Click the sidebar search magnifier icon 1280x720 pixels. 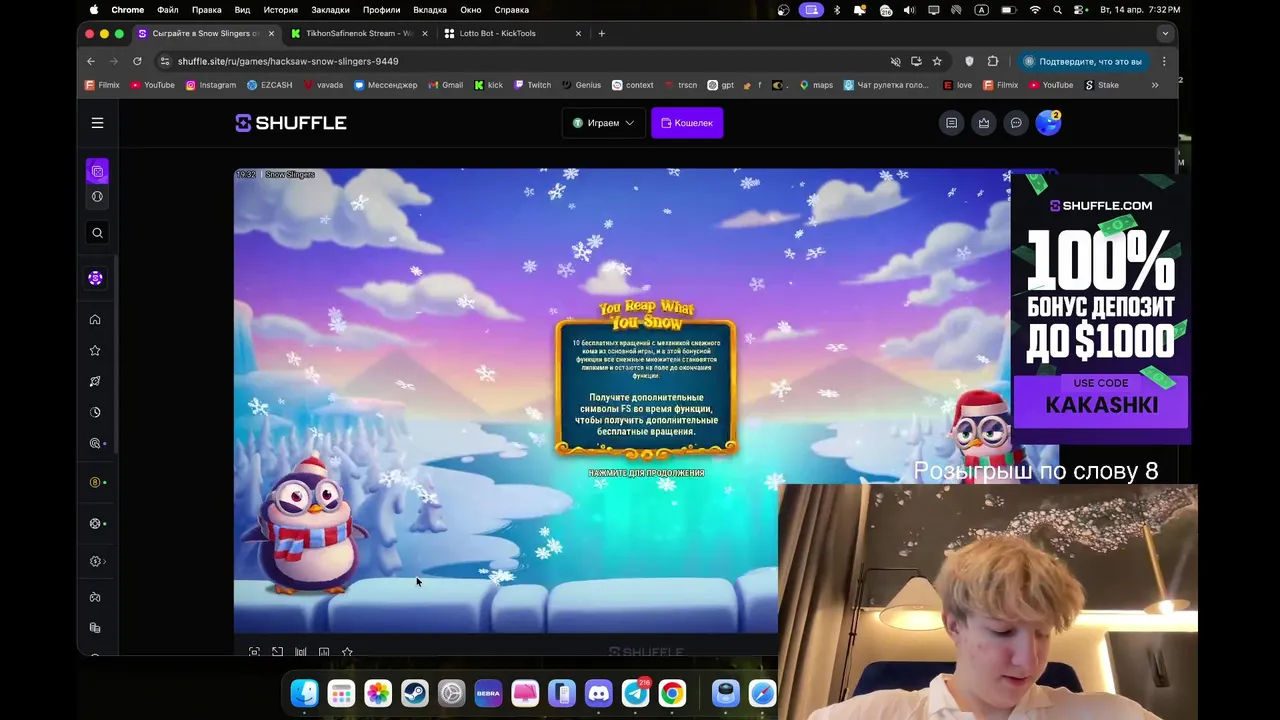click(97, 233)
